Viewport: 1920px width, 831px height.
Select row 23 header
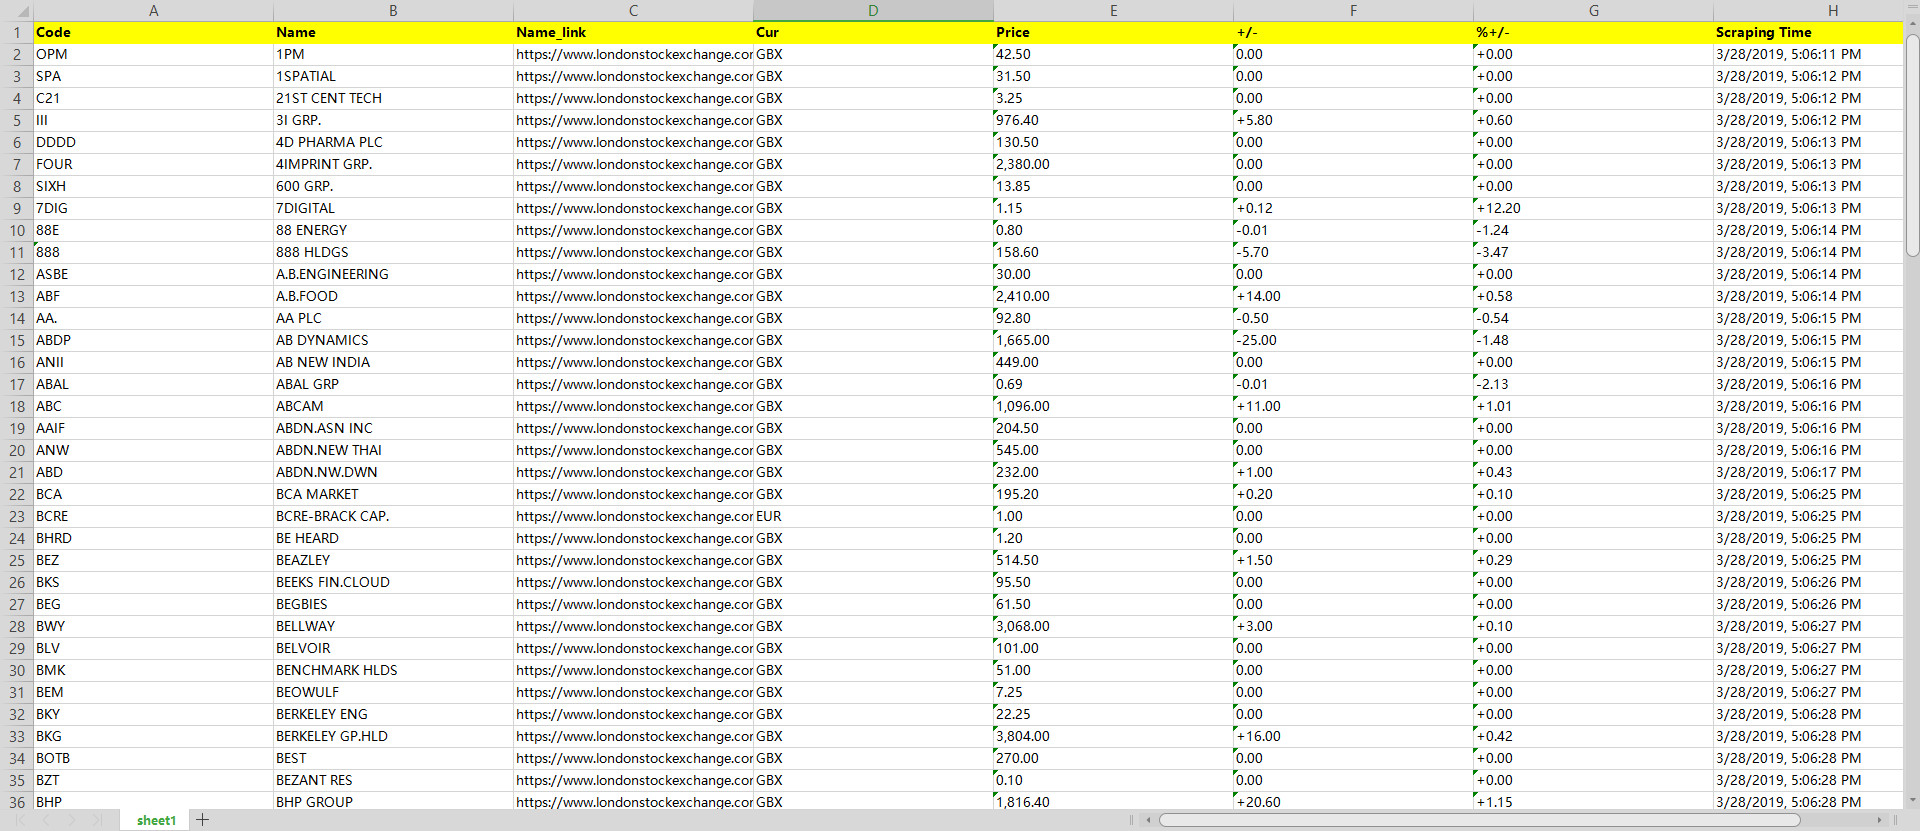coord(17,516)
